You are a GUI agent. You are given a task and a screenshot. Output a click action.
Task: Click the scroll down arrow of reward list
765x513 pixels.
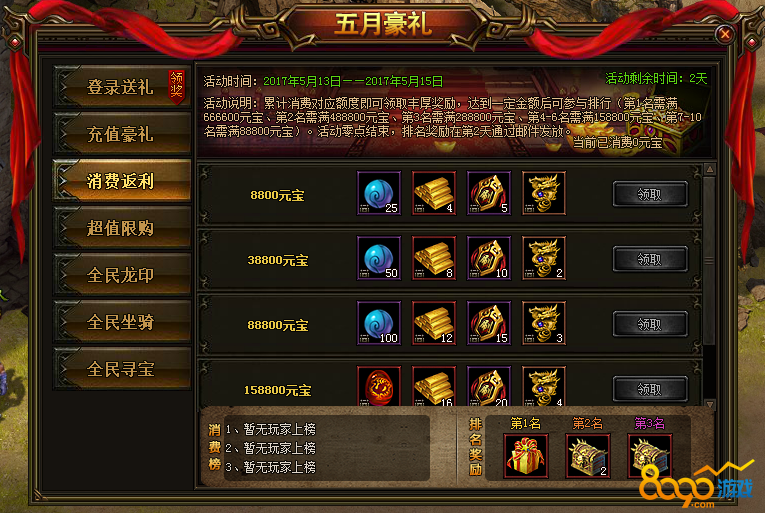(x=710, y=404)
